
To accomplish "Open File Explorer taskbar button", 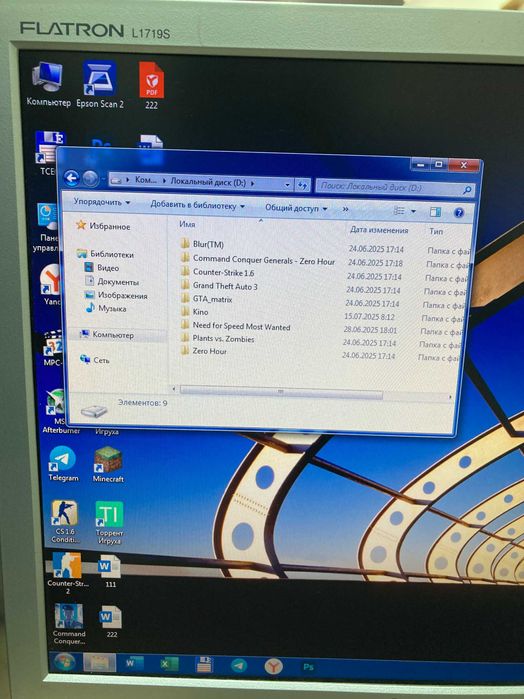I will coord(99,663).
